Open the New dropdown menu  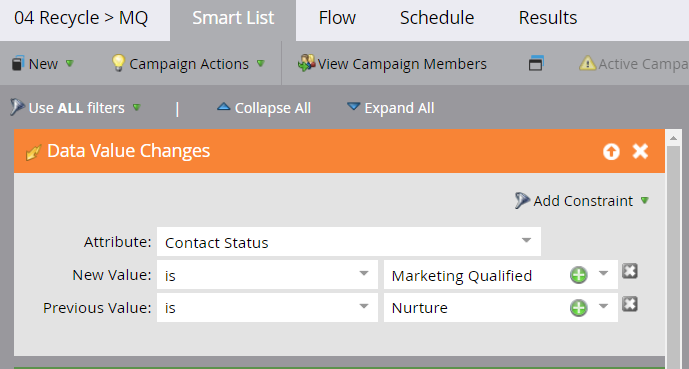click(43, 64)
